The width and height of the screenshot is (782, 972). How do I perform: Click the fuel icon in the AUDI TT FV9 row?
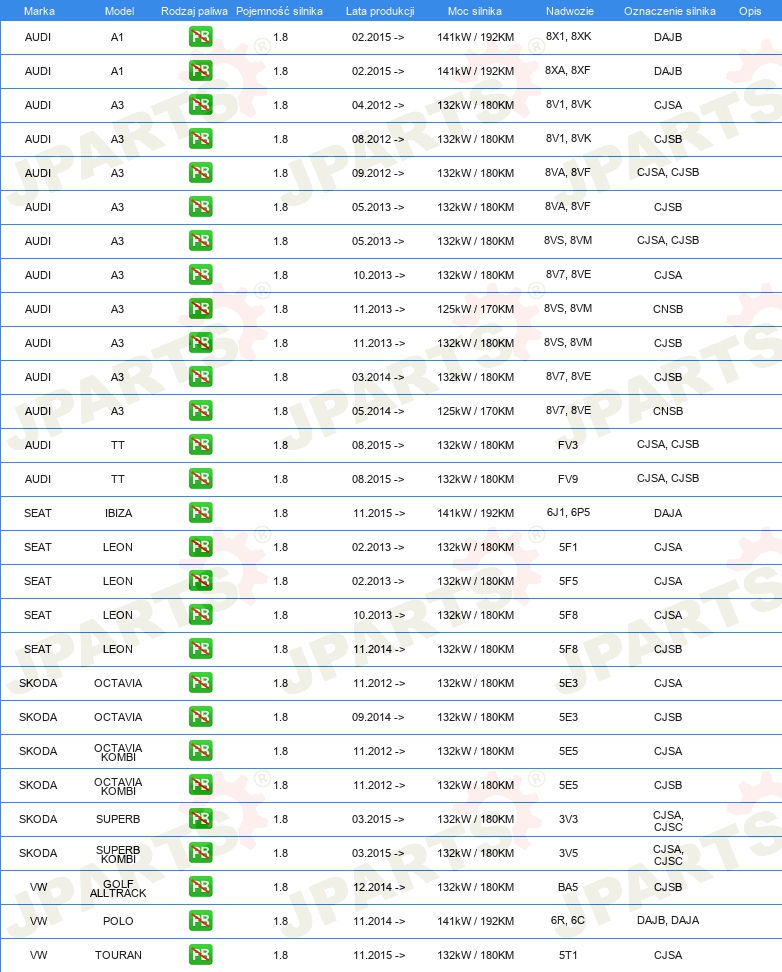[x=200, y=479]
